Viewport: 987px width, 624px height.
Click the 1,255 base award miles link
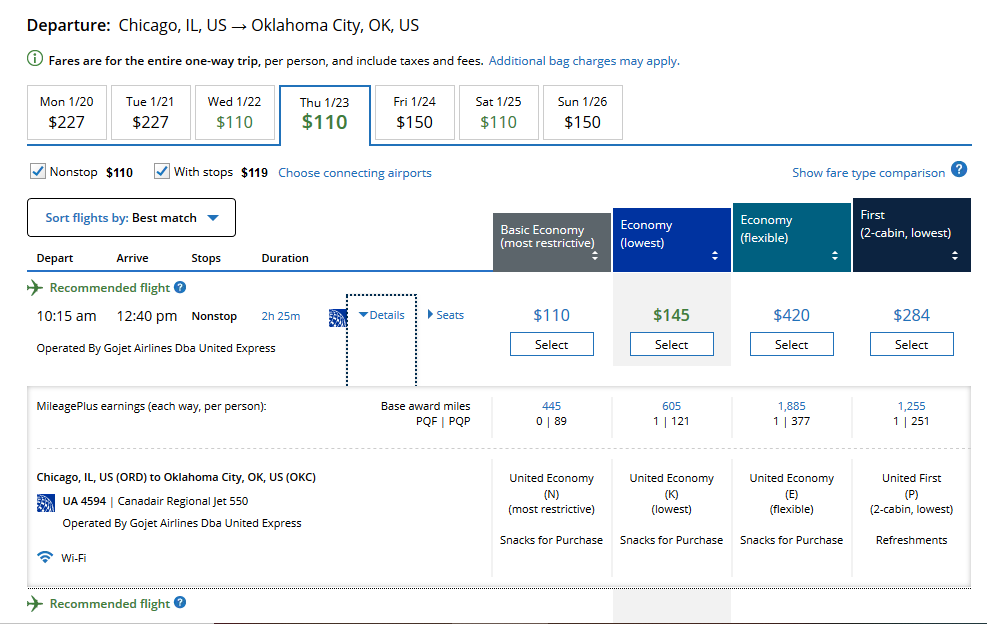(x=911, y=406)
